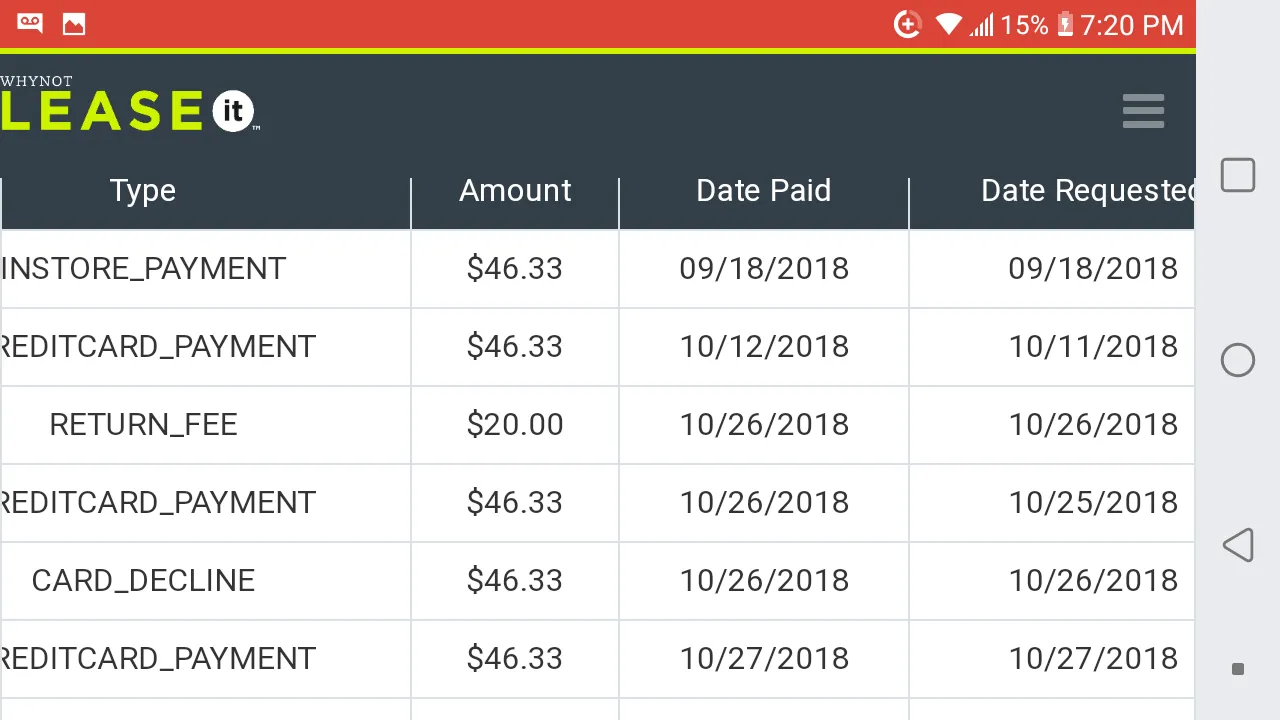
Task: Tap the recent apps square button
Action: pyautogui.click(x=1238, y=175)
